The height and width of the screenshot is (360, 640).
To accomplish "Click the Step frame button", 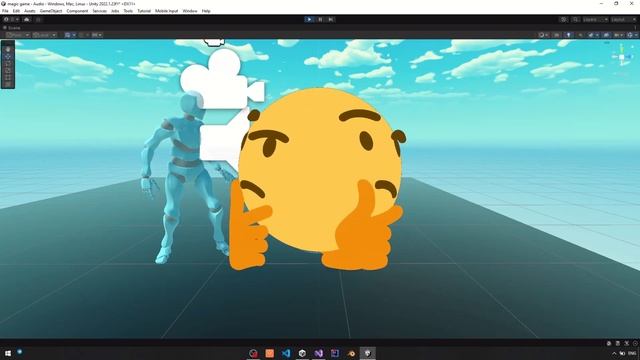I will click(331, 19).
